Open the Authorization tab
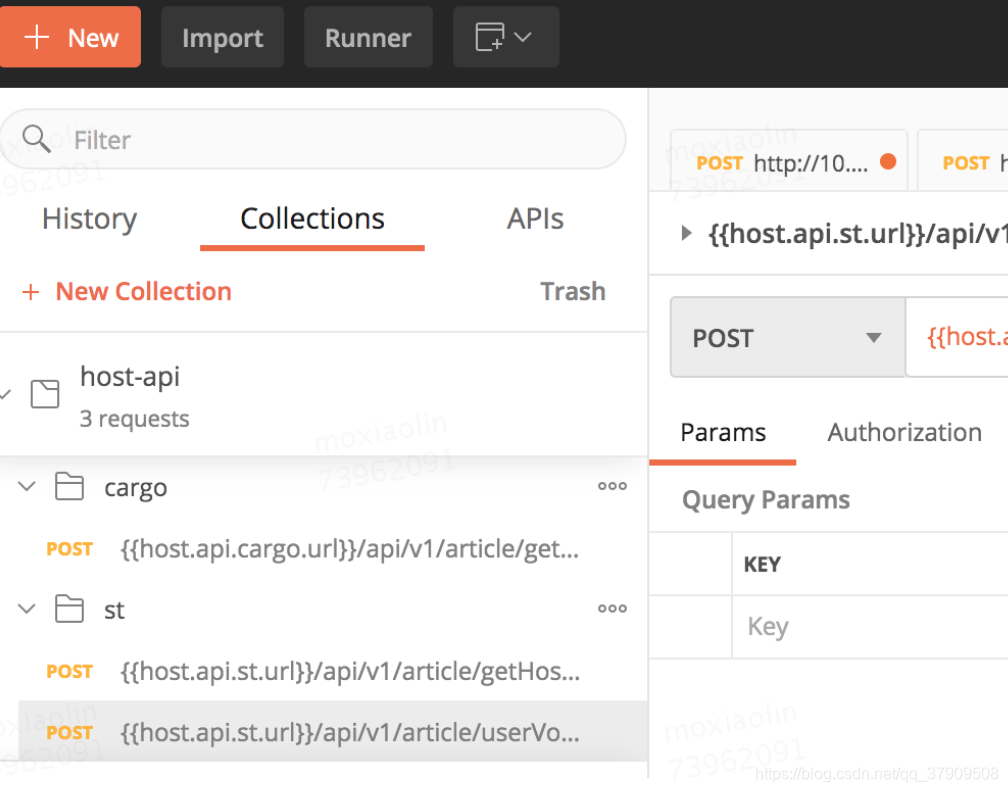The height and width of the screenshot is (792, 1008). (x=904, y=433)
